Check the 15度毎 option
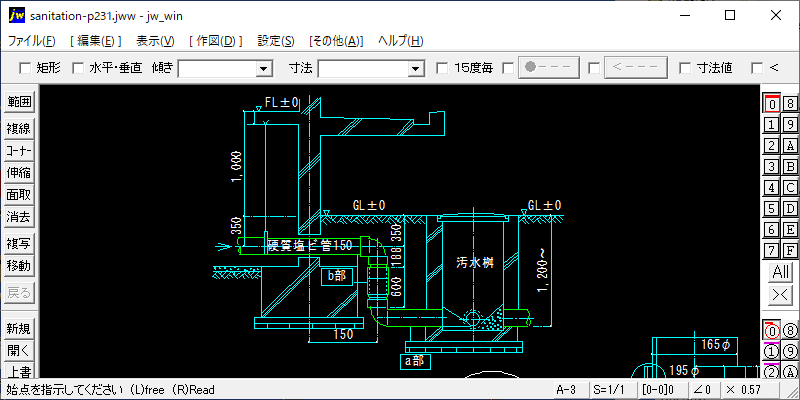Image resolution: width=800 pixels, height=400 pixels. pos(442,68)
